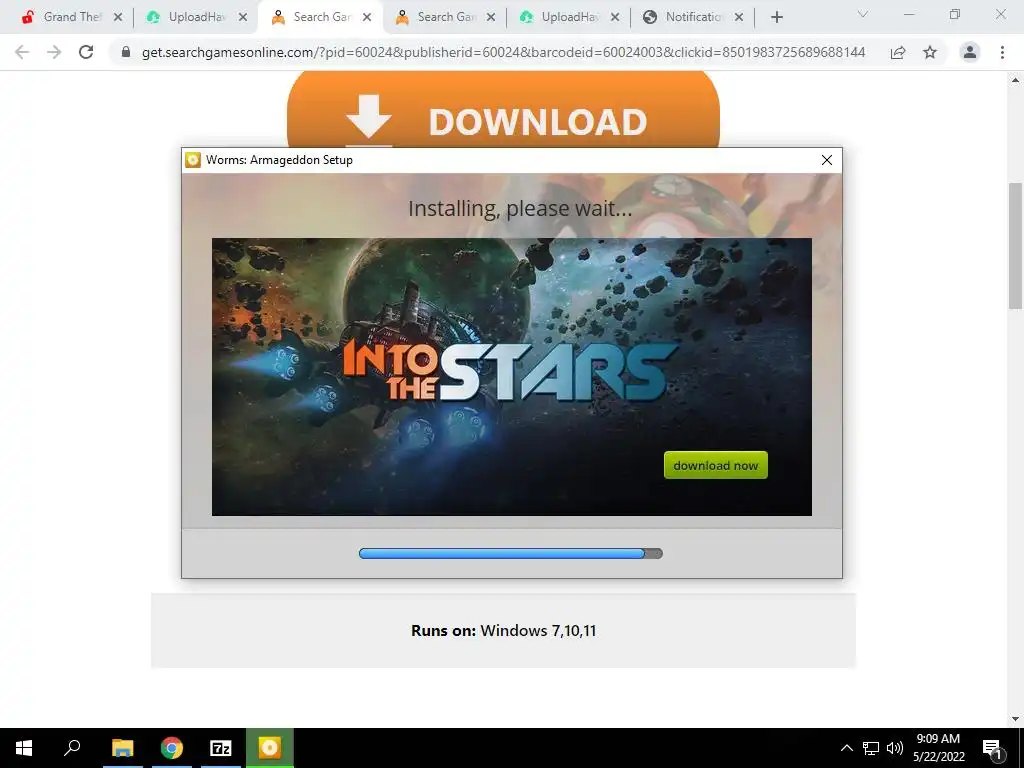This screenshot has height=768, width=1024.
Task: Open Chrome from the taskbar
Action: 172,748
